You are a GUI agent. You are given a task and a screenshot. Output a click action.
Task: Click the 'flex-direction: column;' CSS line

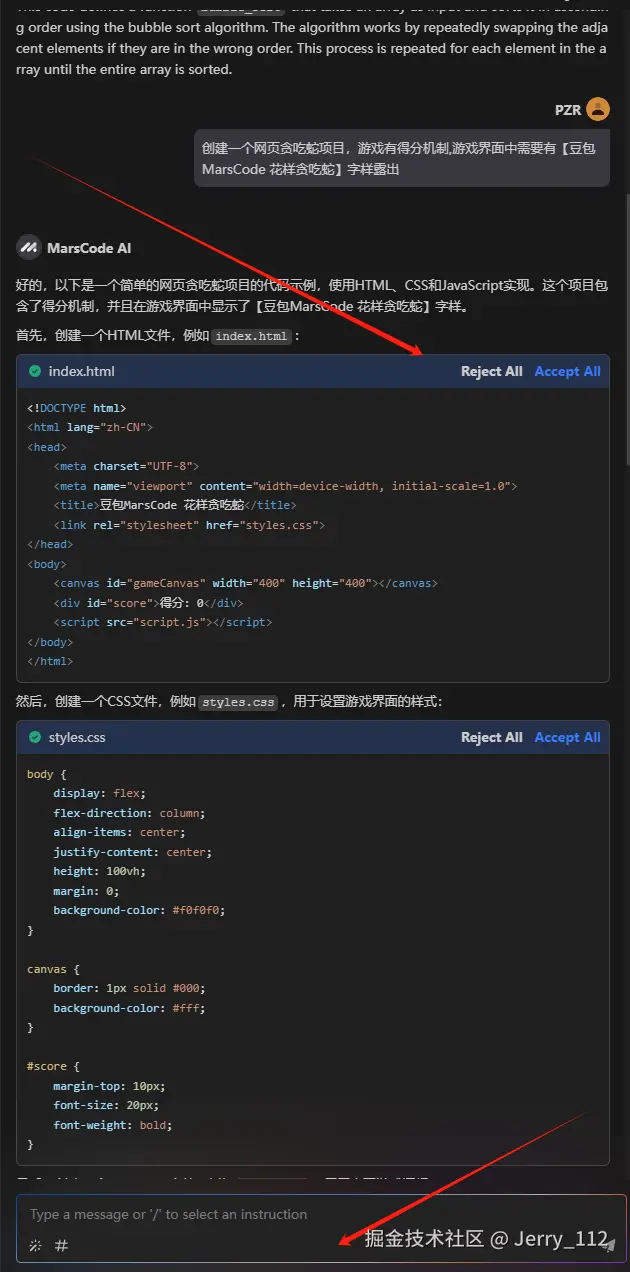tap(129, 813)
